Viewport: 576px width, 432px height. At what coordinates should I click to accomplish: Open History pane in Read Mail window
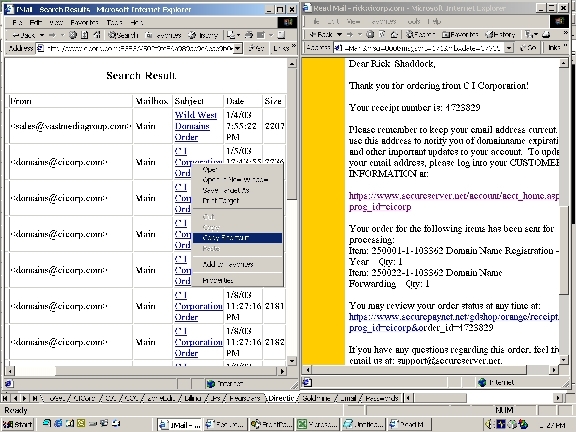pos(500,35)
